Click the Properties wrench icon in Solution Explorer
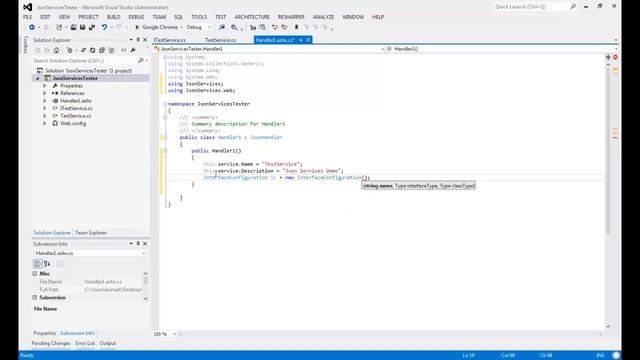 pyautogui.click(x=133, y=50)
